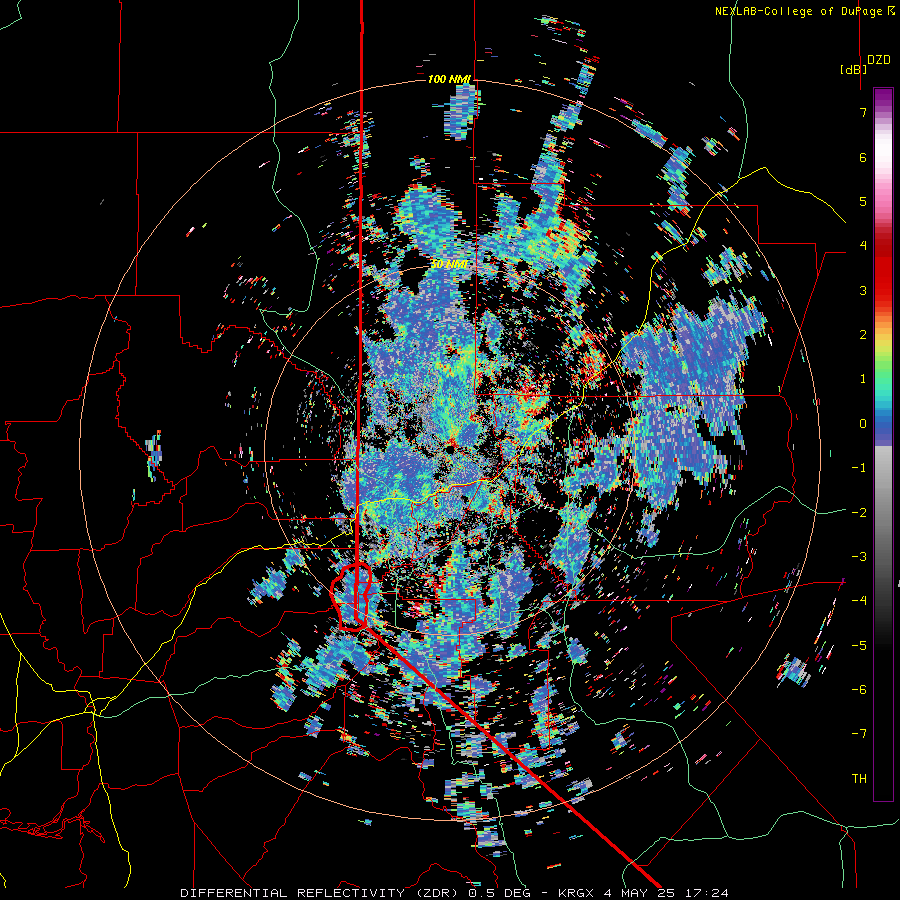This screenshot has width=900, height=900.
Task: Click the ZDR color scale bar
Action: point(883,444)
